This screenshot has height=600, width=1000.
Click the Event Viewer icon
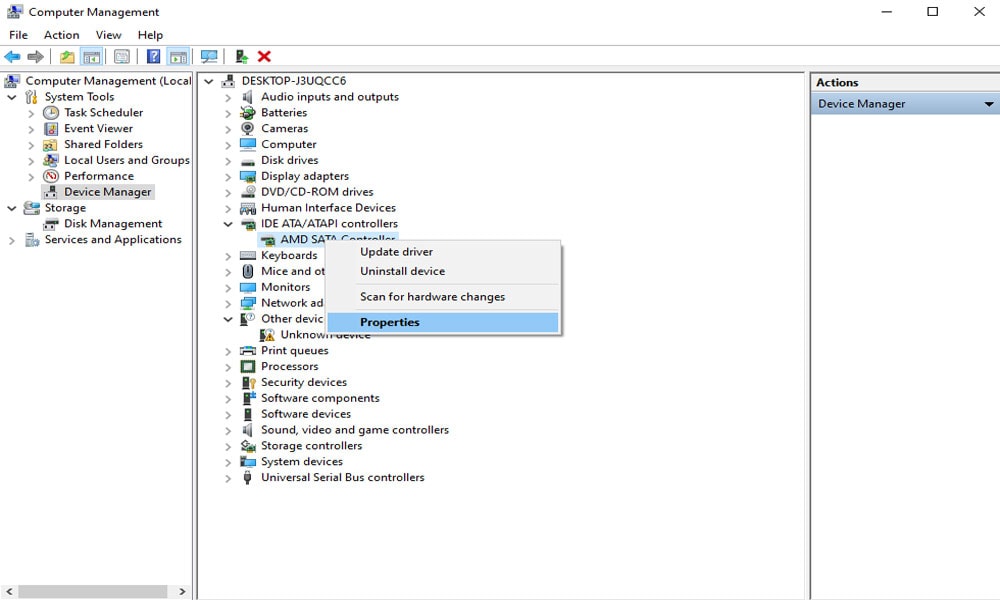(x=51, y=129)
